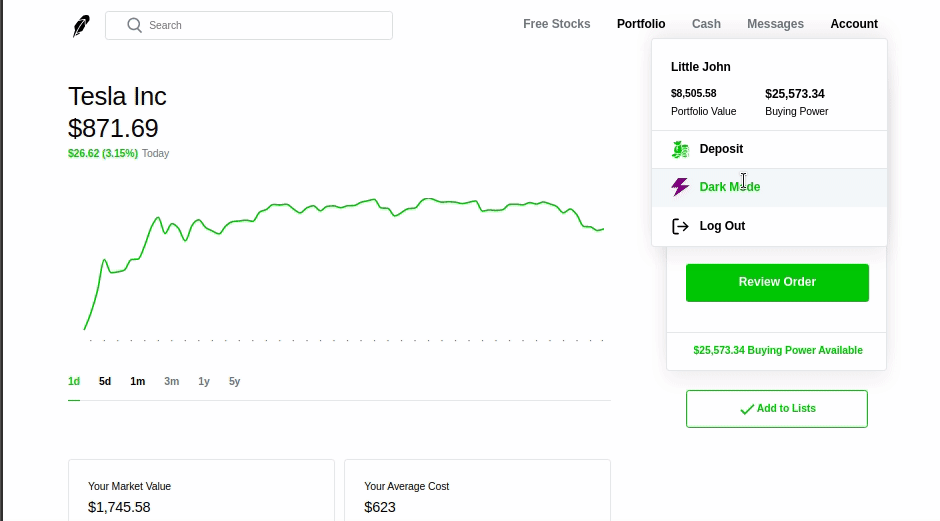The image size is (940, 521).
Task: Click the magnifying glass search icon
Action: 134,25
